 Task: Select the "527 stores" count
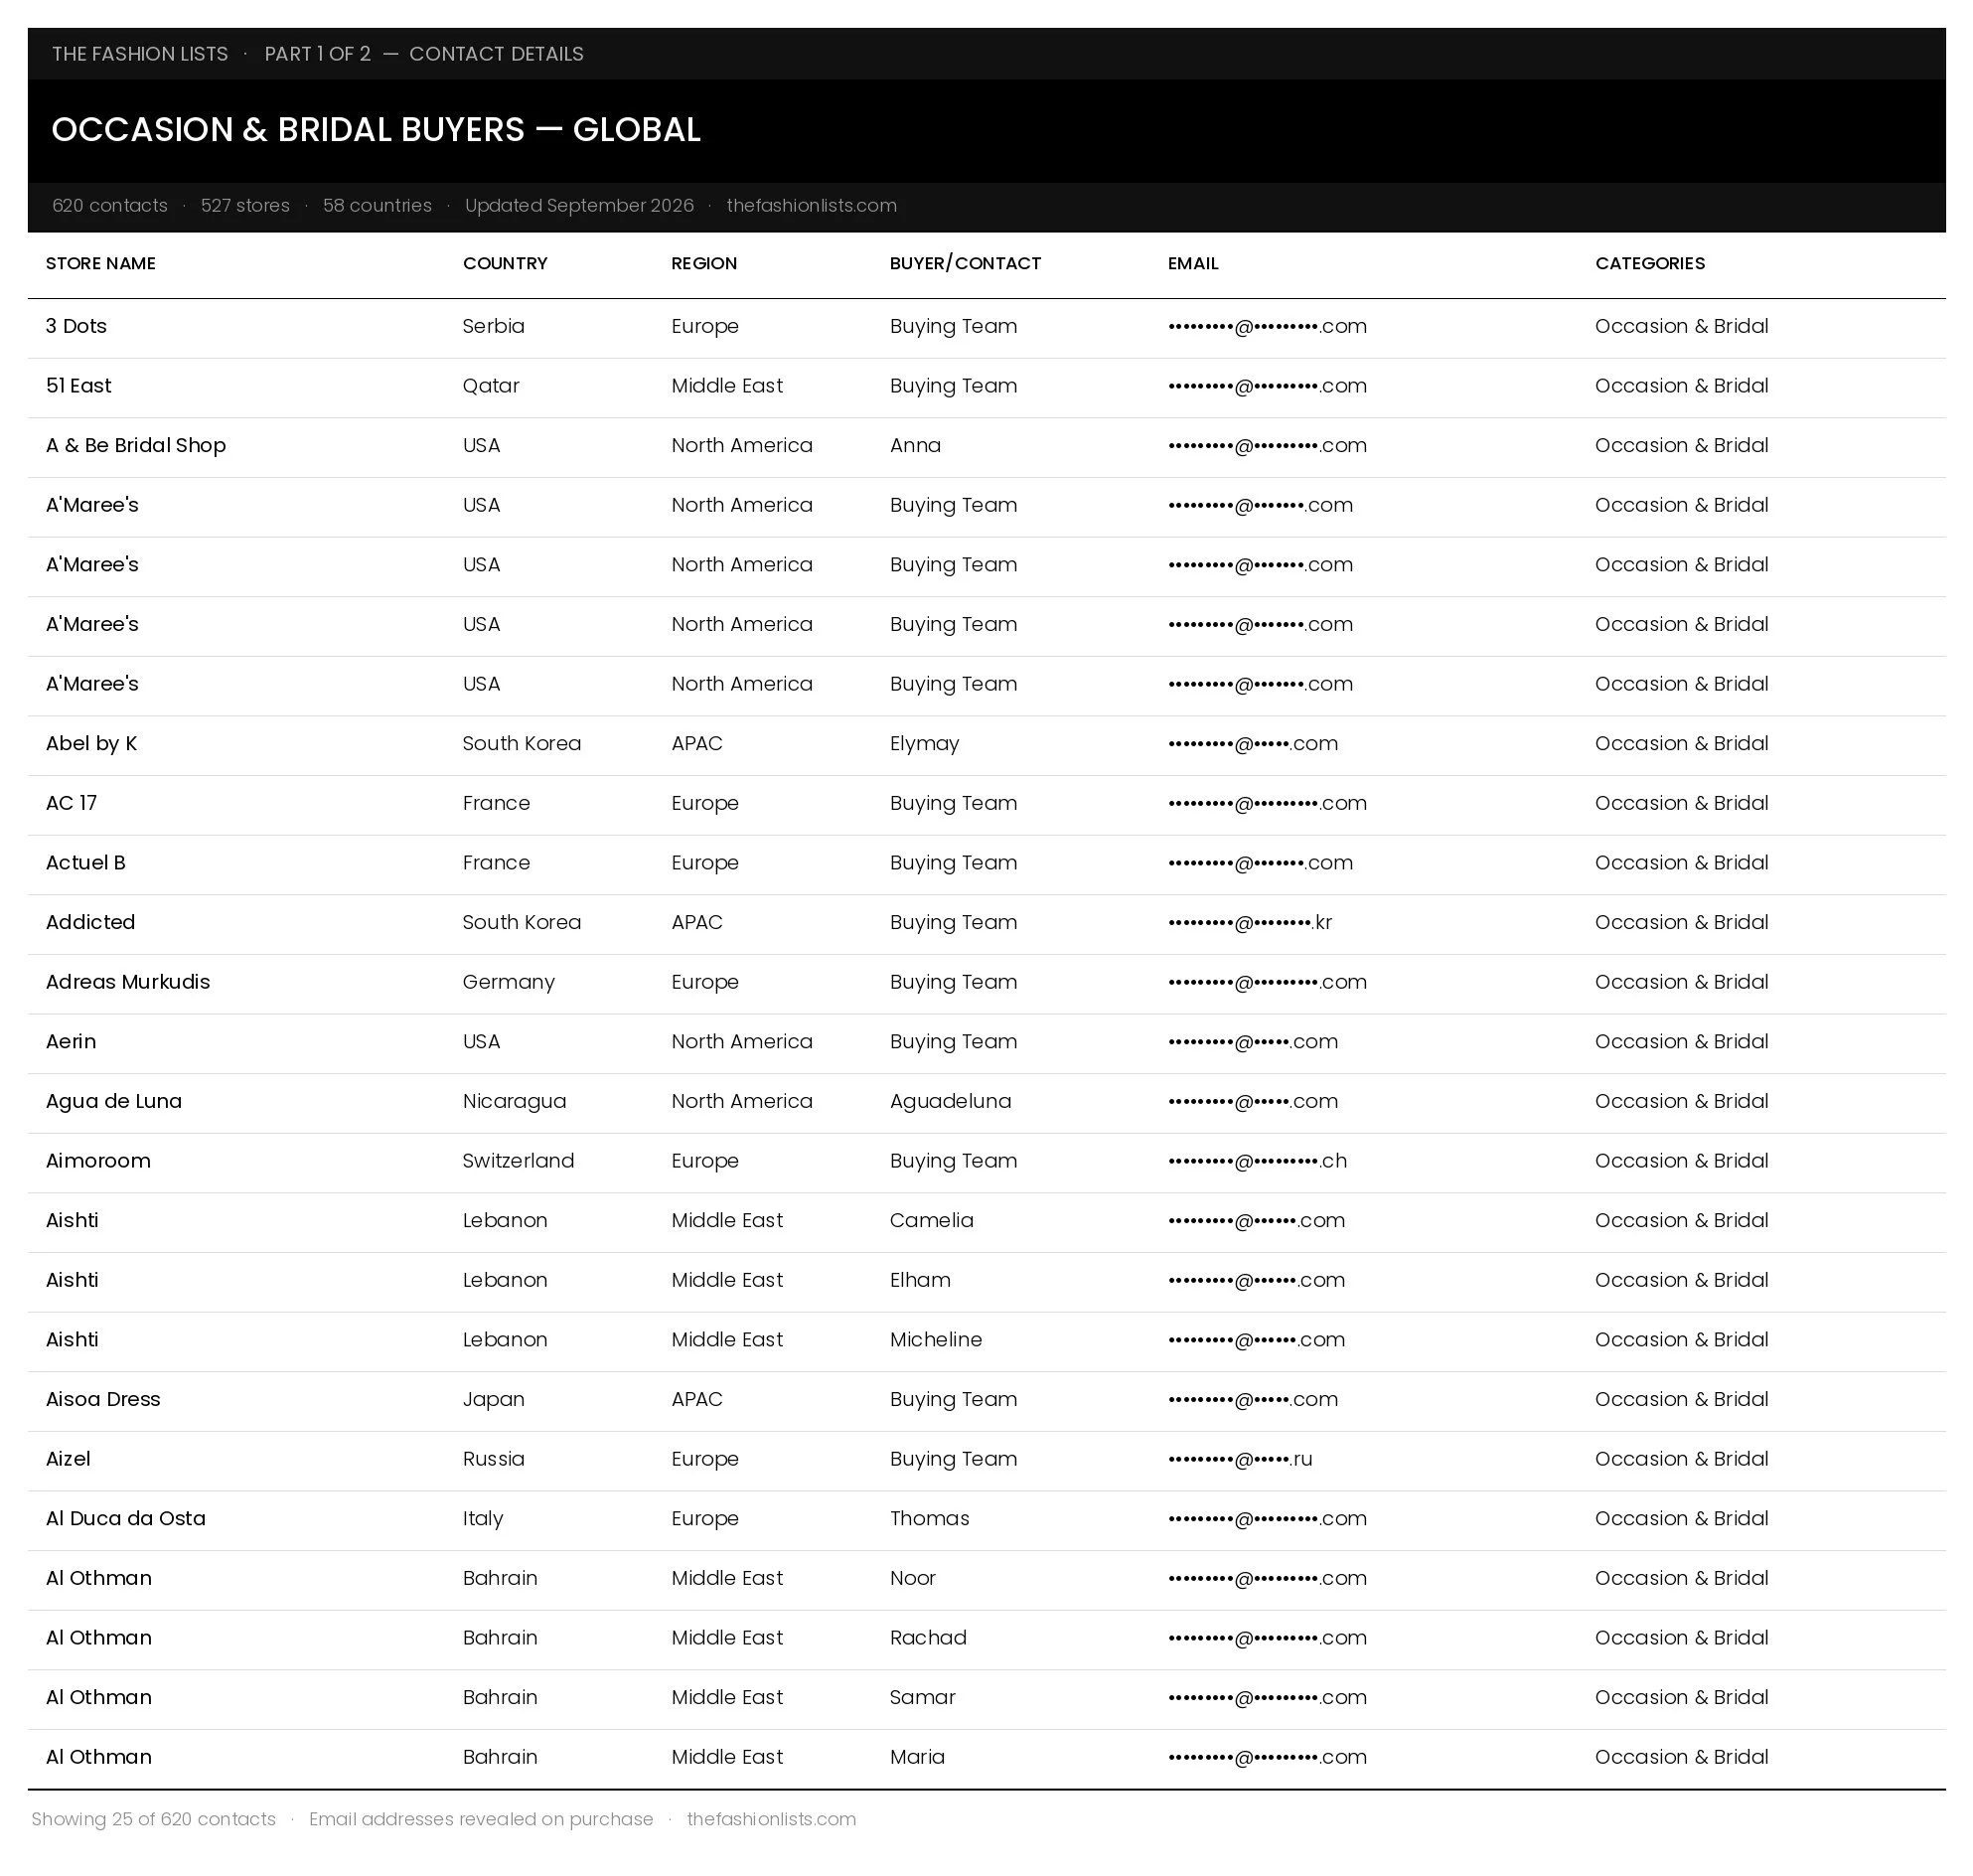245,205
